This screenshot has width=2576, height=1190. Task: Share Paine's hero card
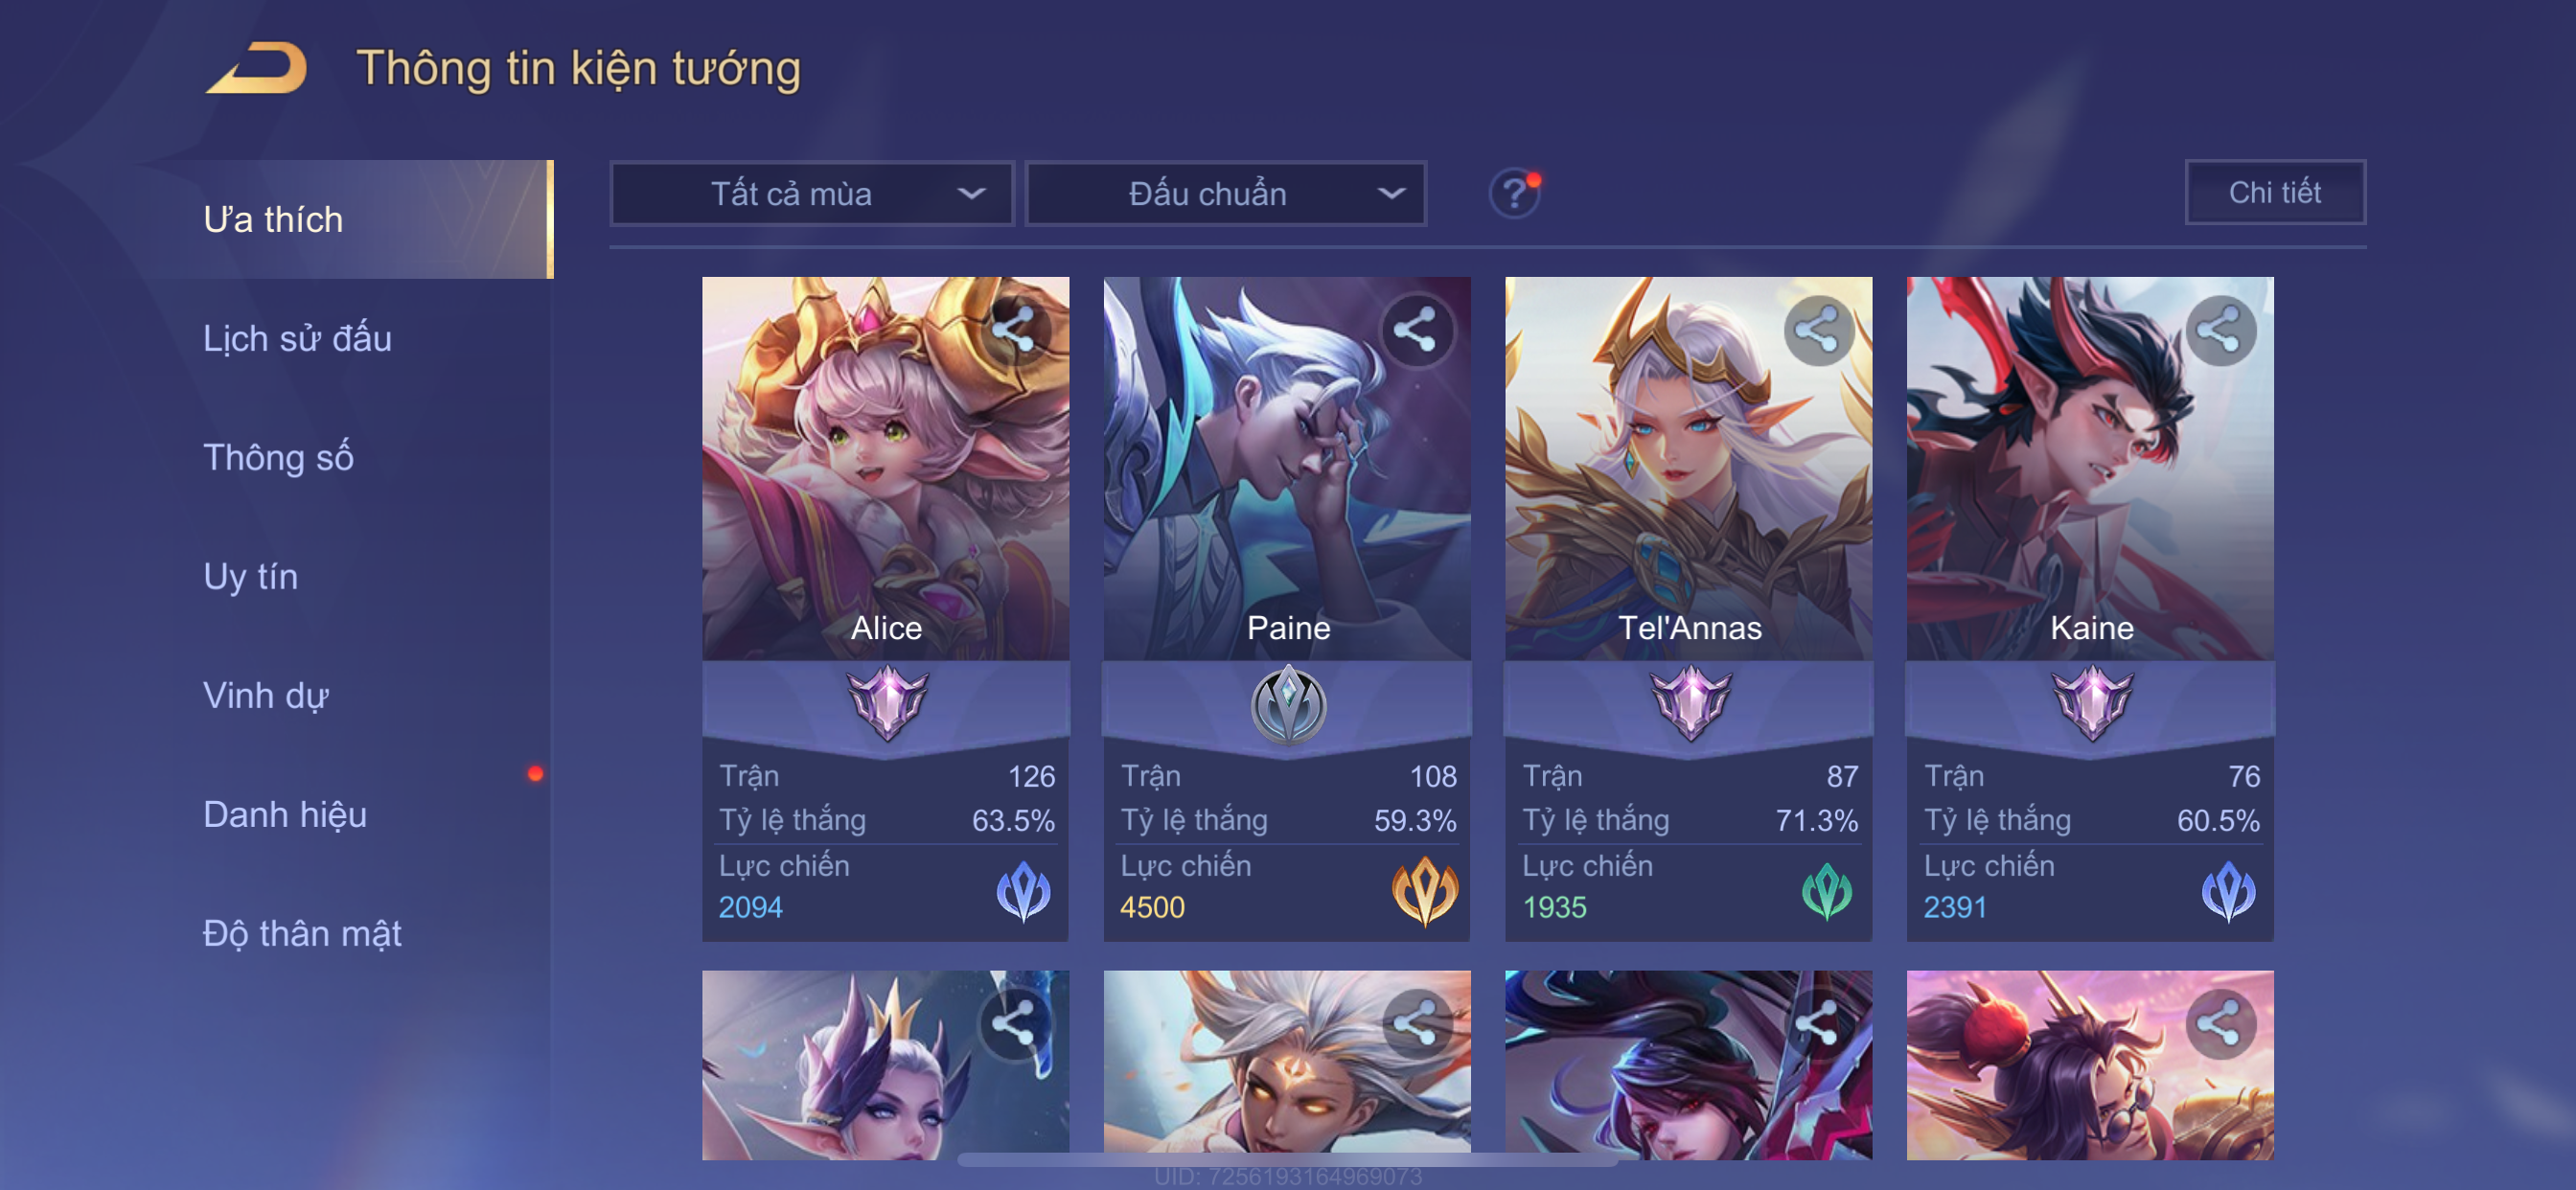pos(1416,330)
